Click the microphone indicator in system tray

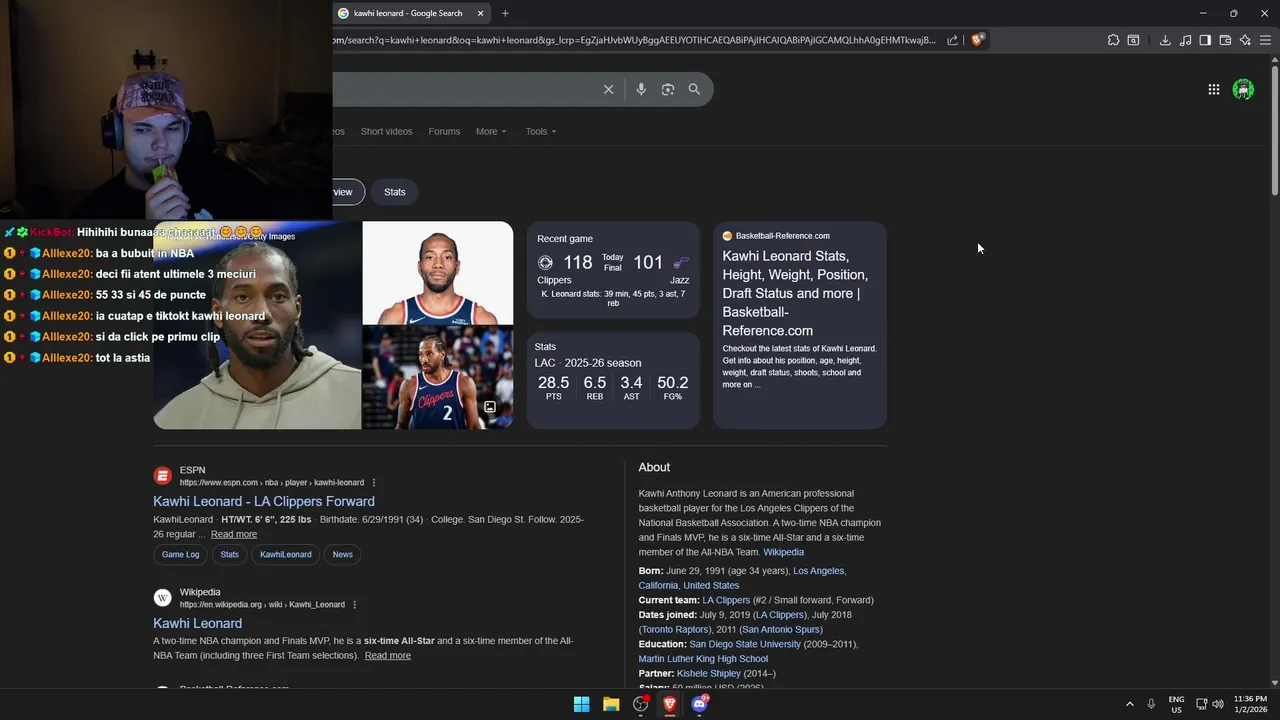tap(1151, 704)
